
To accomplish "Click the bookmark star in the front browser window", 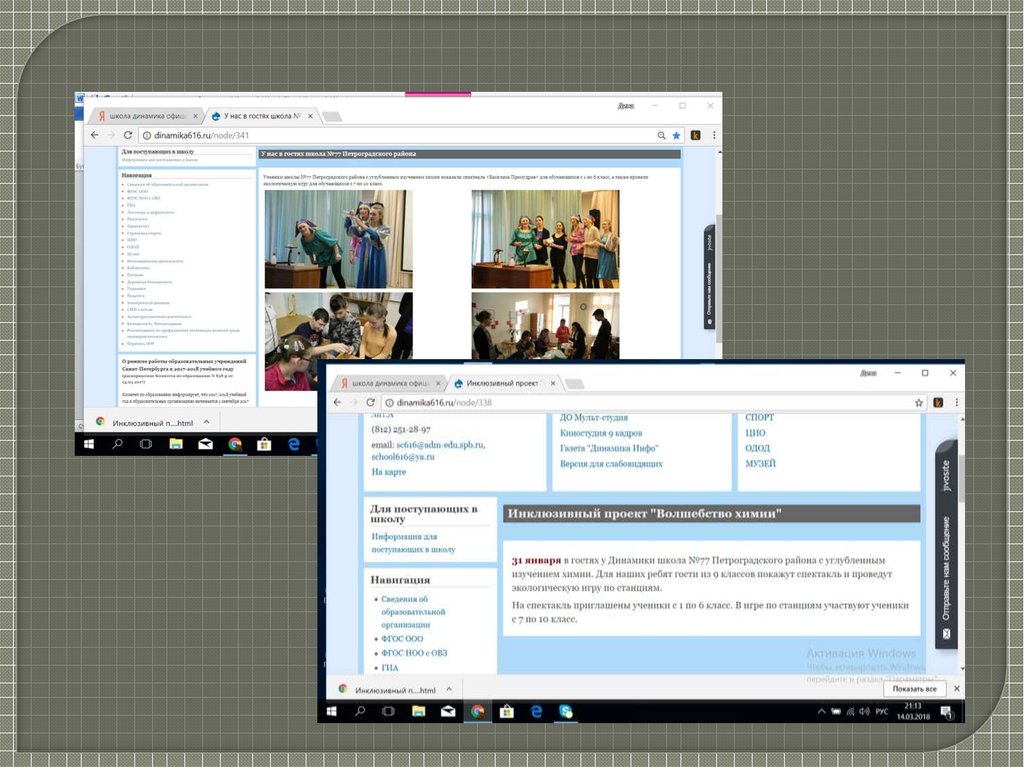I will pos(918,402).
